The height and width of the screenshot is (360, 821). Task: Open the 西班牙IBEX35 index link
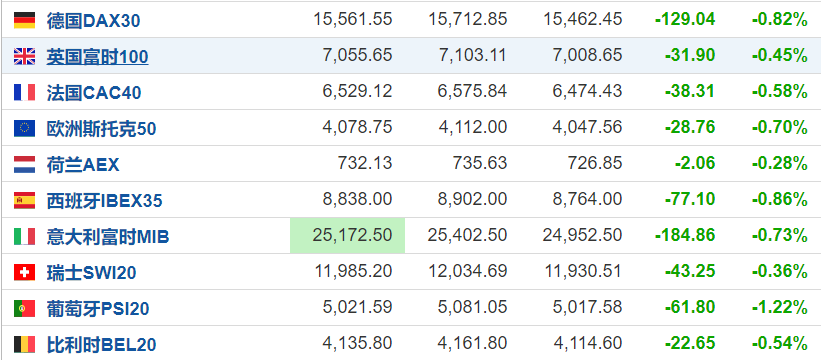(x=104, y=201)
